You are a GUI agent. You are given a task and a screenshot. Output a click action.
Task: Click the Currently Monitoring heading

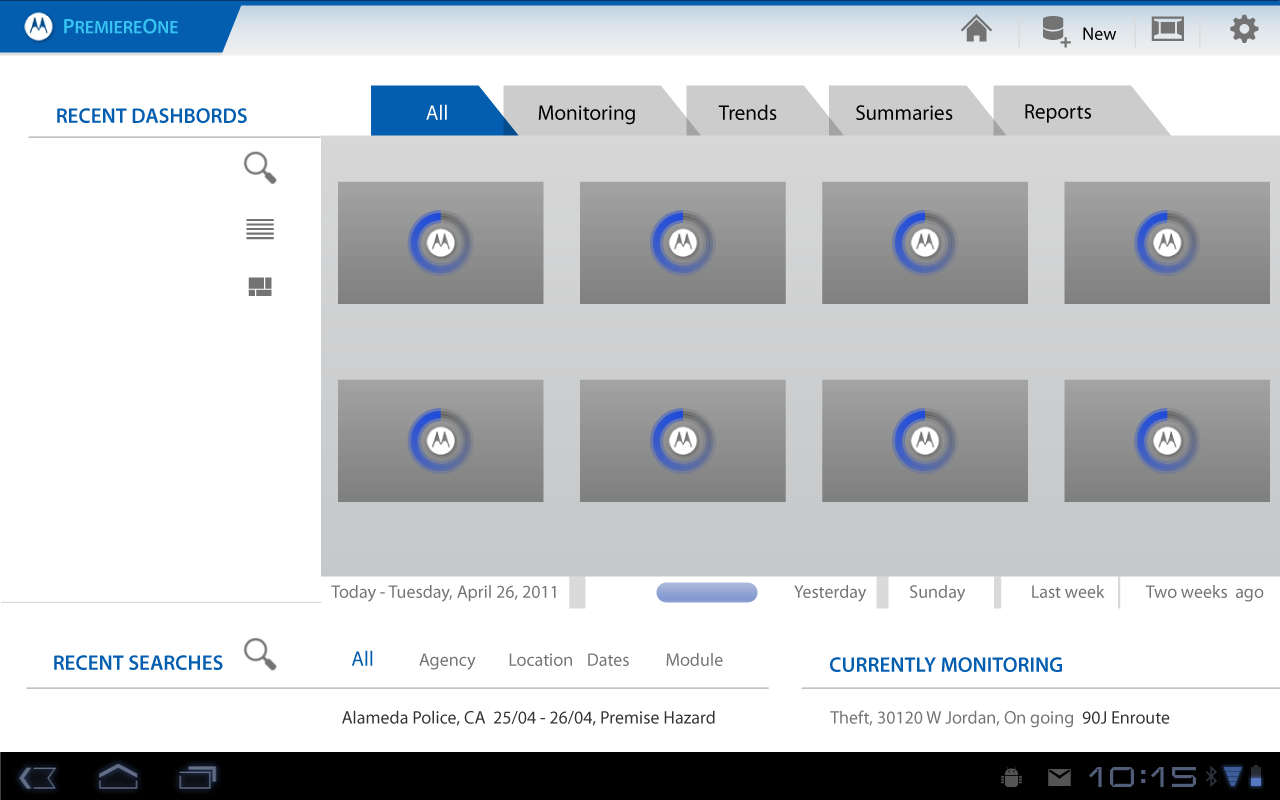coord(946,665)
